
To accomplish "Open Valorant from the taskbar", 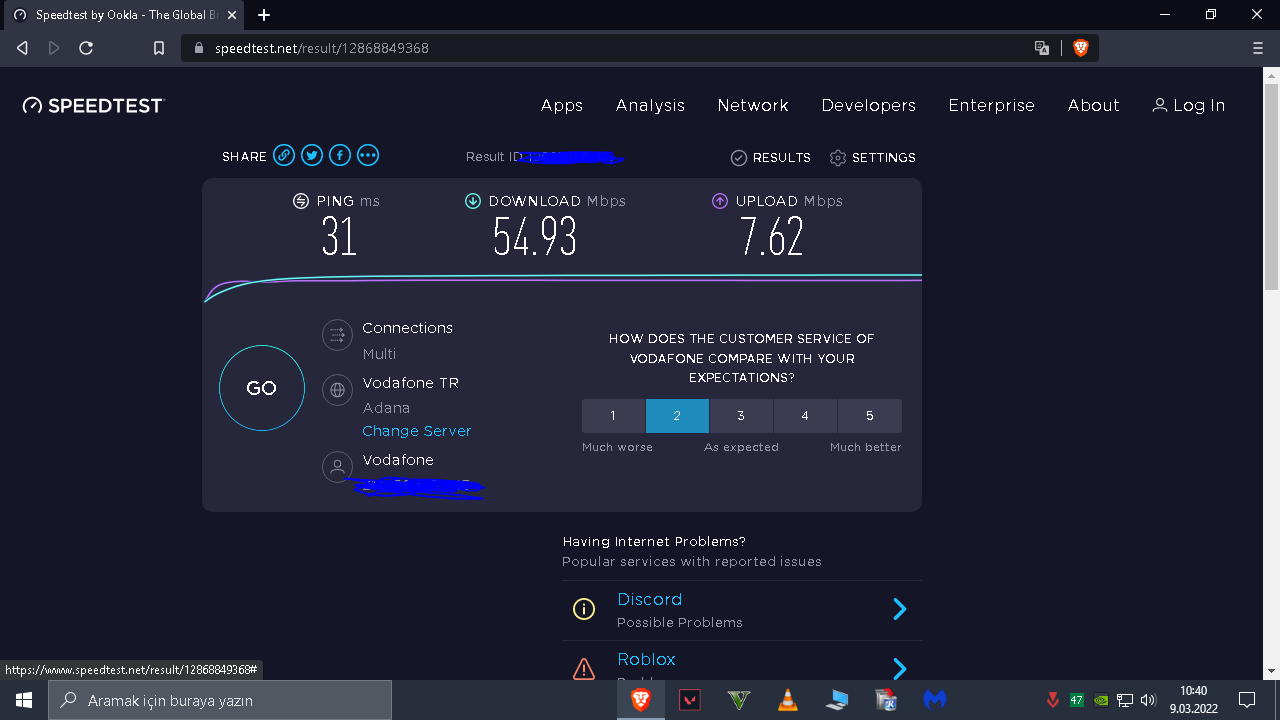I will (690, 700).
